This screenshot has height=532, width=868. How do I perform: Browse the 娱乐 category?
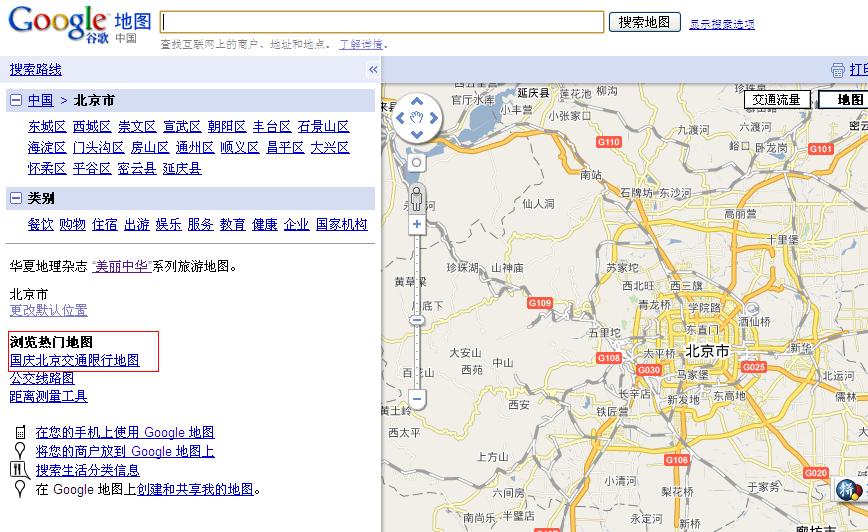pos(169,224)
